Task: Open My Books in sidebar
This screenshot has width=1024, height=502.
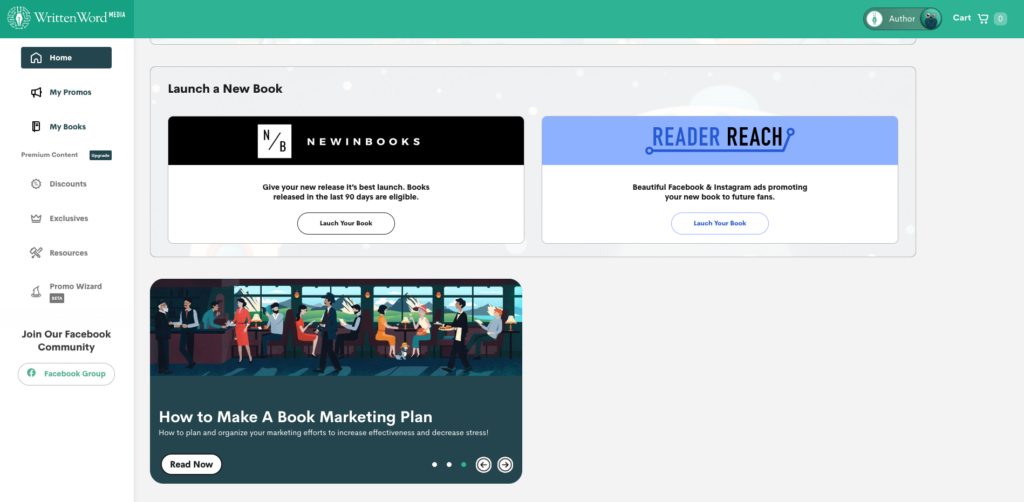Action: [x=66, y=127]
